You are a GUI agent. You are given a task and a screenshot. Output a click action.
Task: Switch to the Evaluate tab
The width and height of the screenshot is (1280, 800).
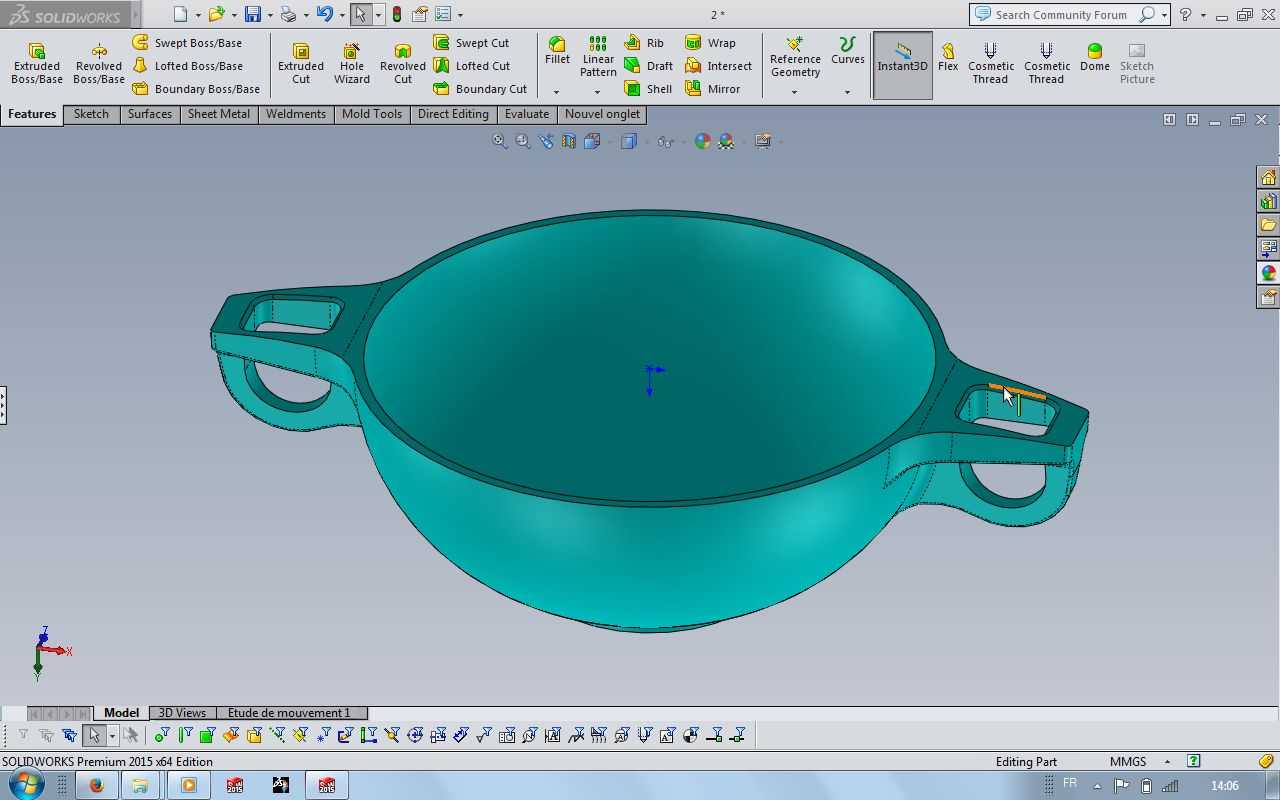527,114
